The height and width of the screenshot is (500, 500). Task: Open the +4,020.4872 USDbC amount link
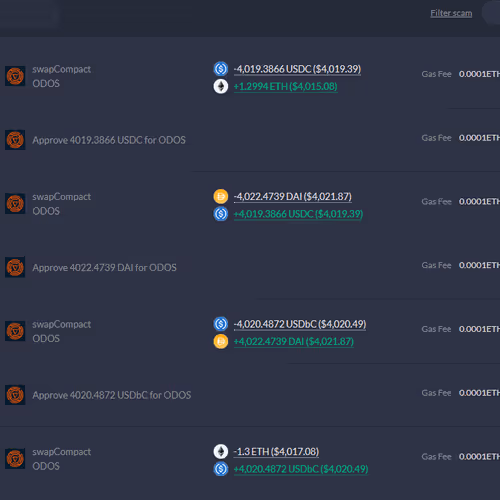point(301,469)
